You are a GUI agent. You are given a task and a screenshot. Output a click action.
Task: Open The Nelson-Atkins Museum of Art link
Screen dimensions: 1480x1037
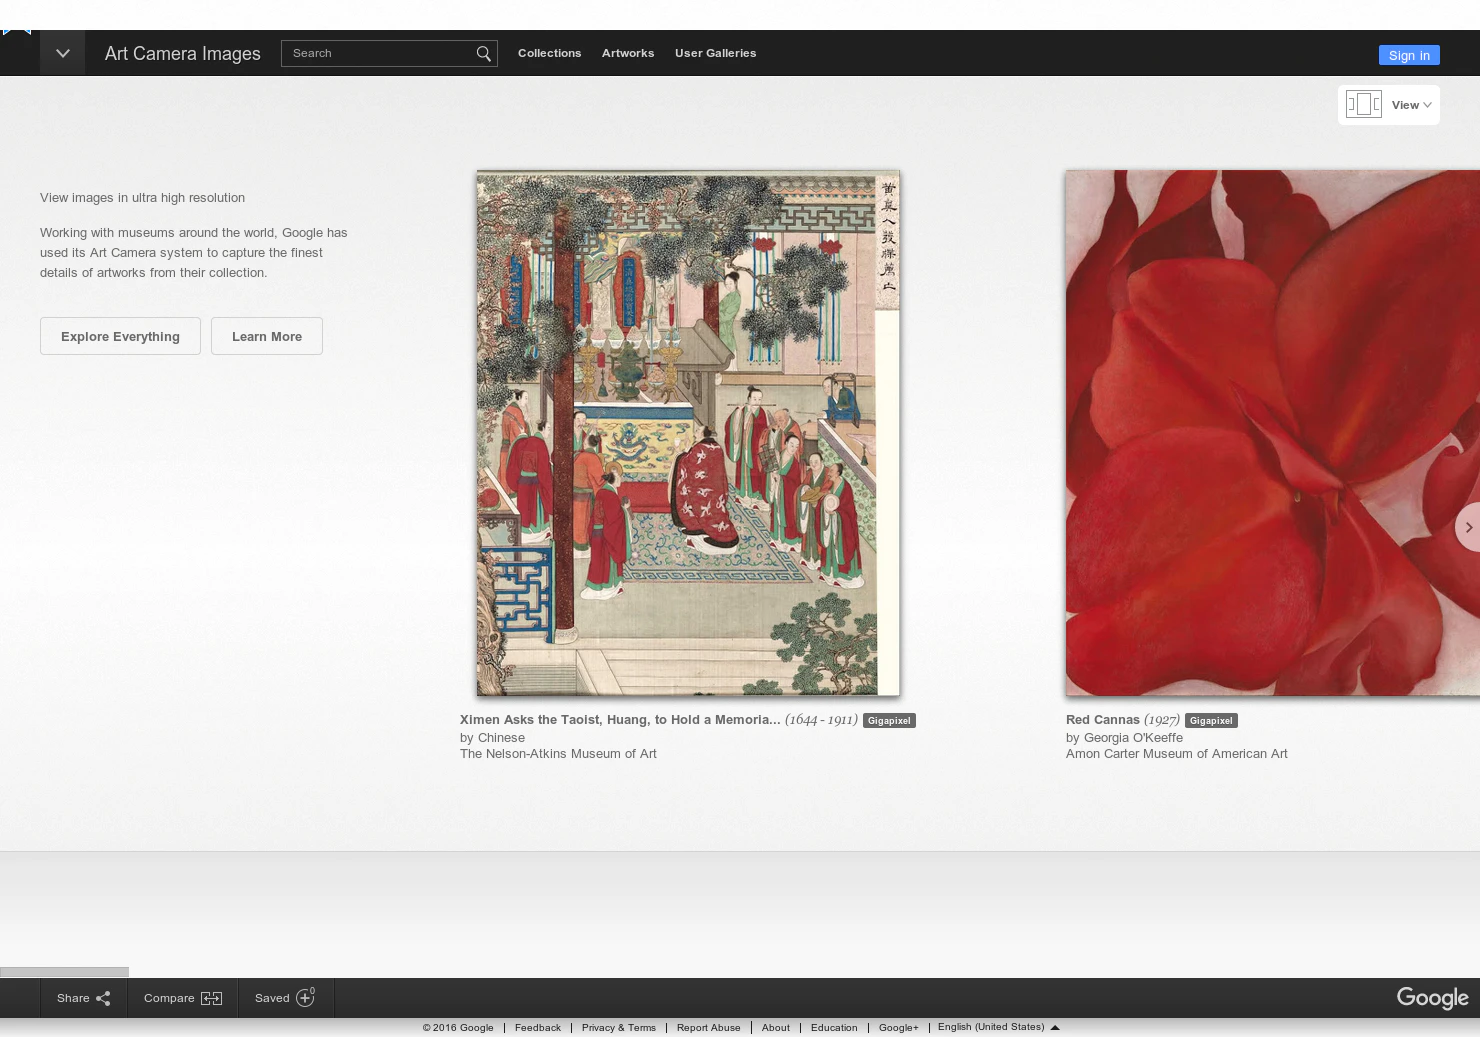point(558,754)
